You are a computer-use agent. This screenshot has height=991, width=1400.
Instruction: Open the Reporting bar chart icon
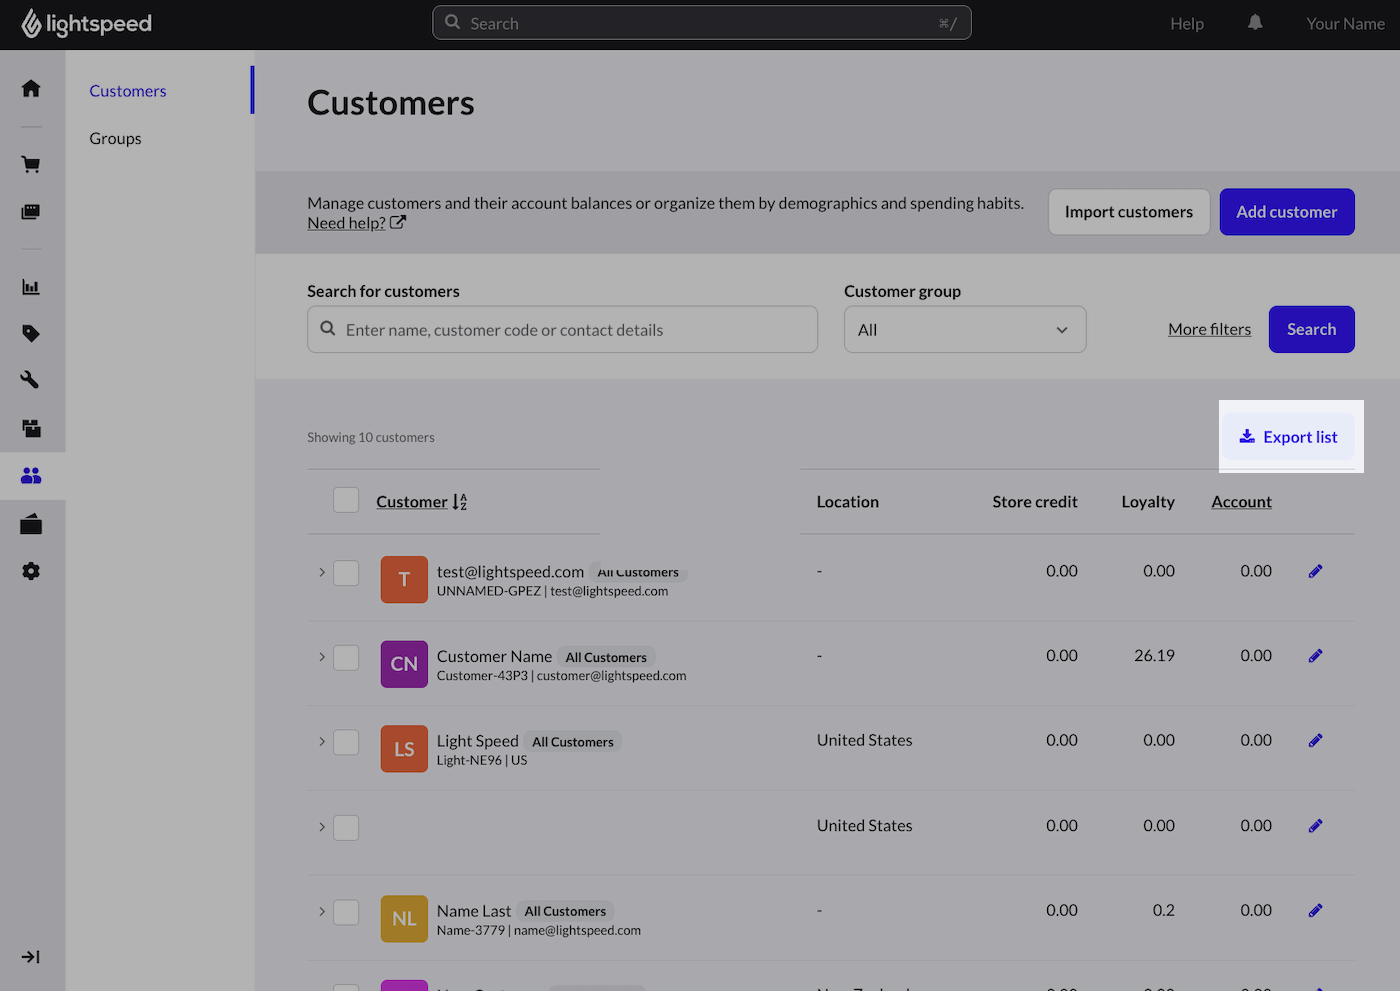31,288
